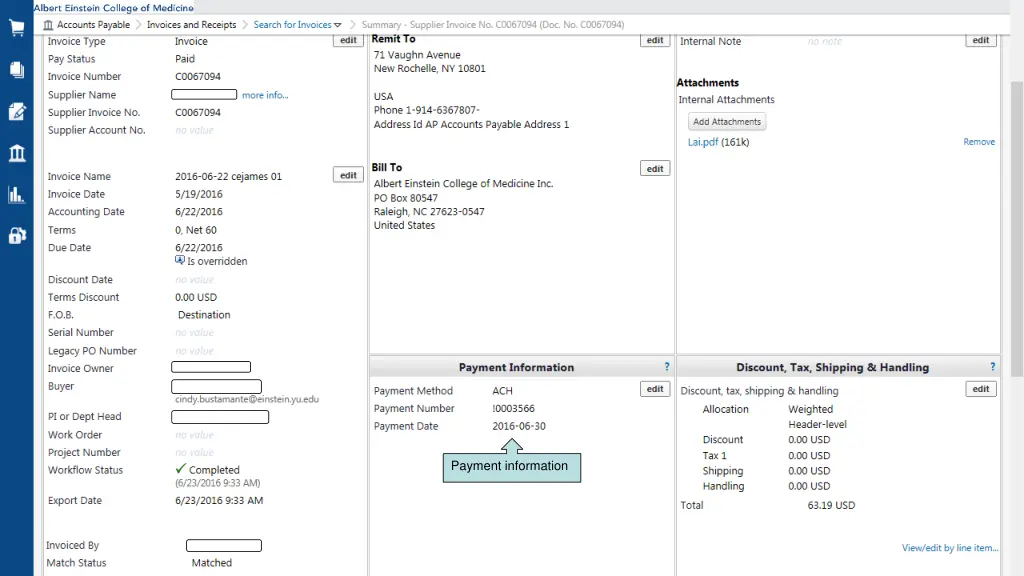Edit the Internal Note

981,40
